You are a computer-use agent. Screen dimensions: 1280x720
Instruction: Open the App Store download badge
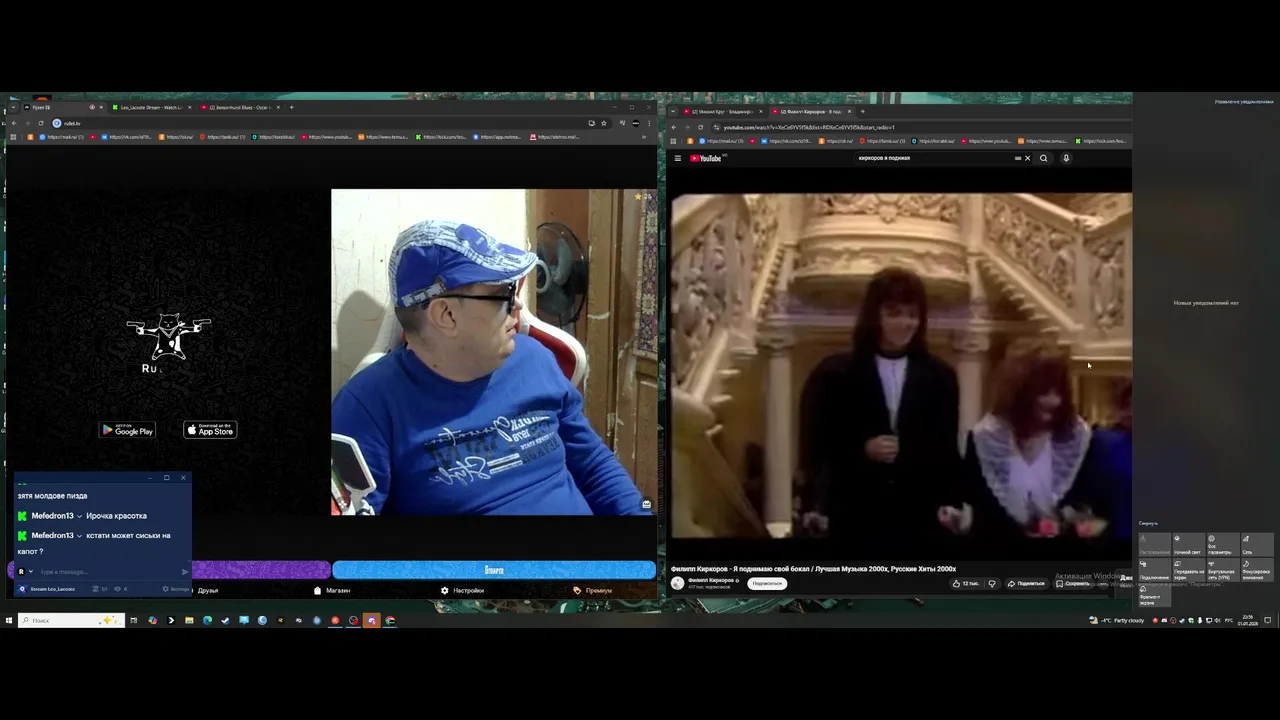(x=210, y=430)
